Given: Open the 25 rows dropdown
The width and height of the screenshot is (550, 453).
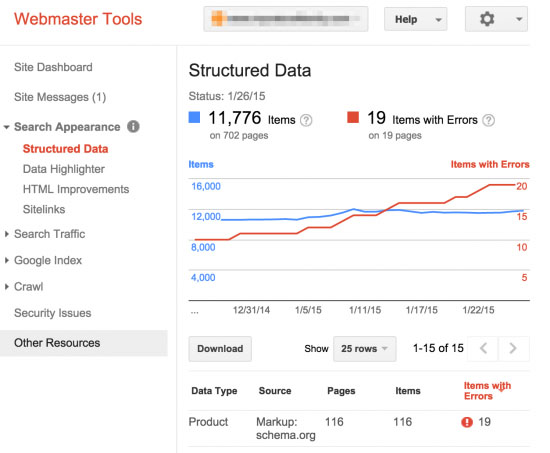Looking at the screenshot, I should click(364, 349).
